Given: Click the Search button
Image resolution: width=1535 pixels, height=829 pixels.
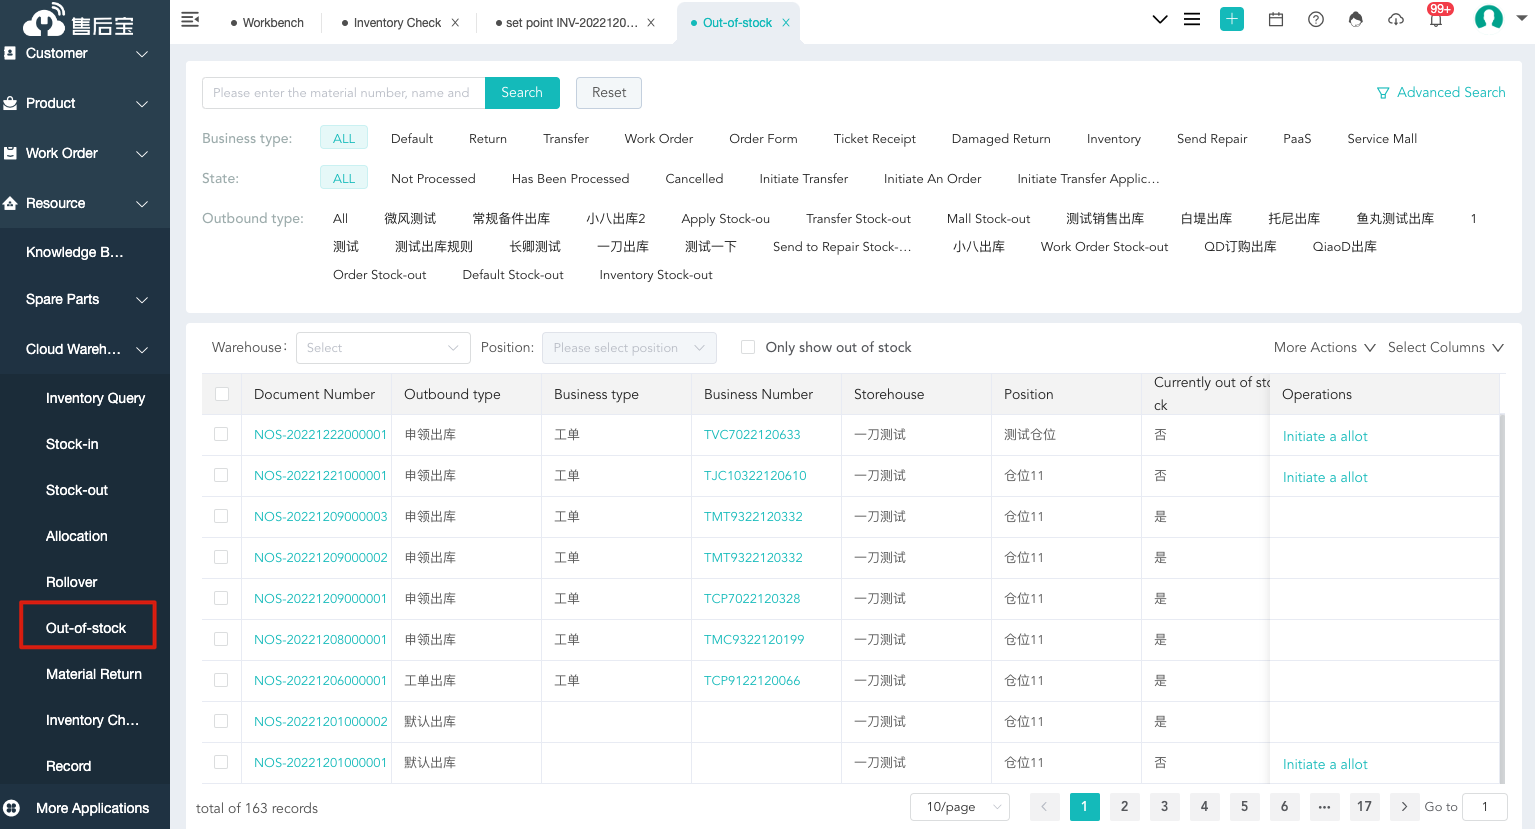Looking at the screenshot, I should pyautogui.click(x=522, y=93).
